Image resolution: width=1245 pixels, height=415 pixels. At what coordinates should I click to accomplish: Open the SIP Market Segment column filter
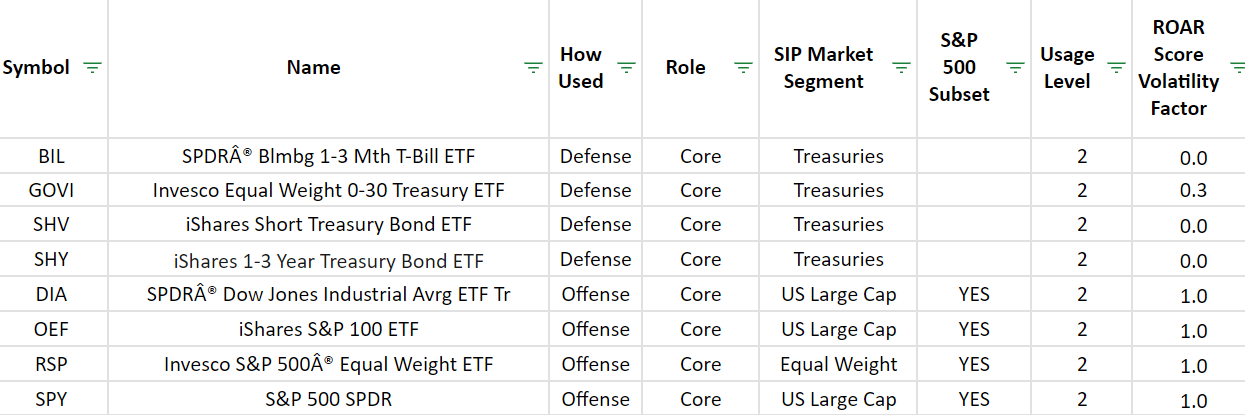click(x=901, y=68)
